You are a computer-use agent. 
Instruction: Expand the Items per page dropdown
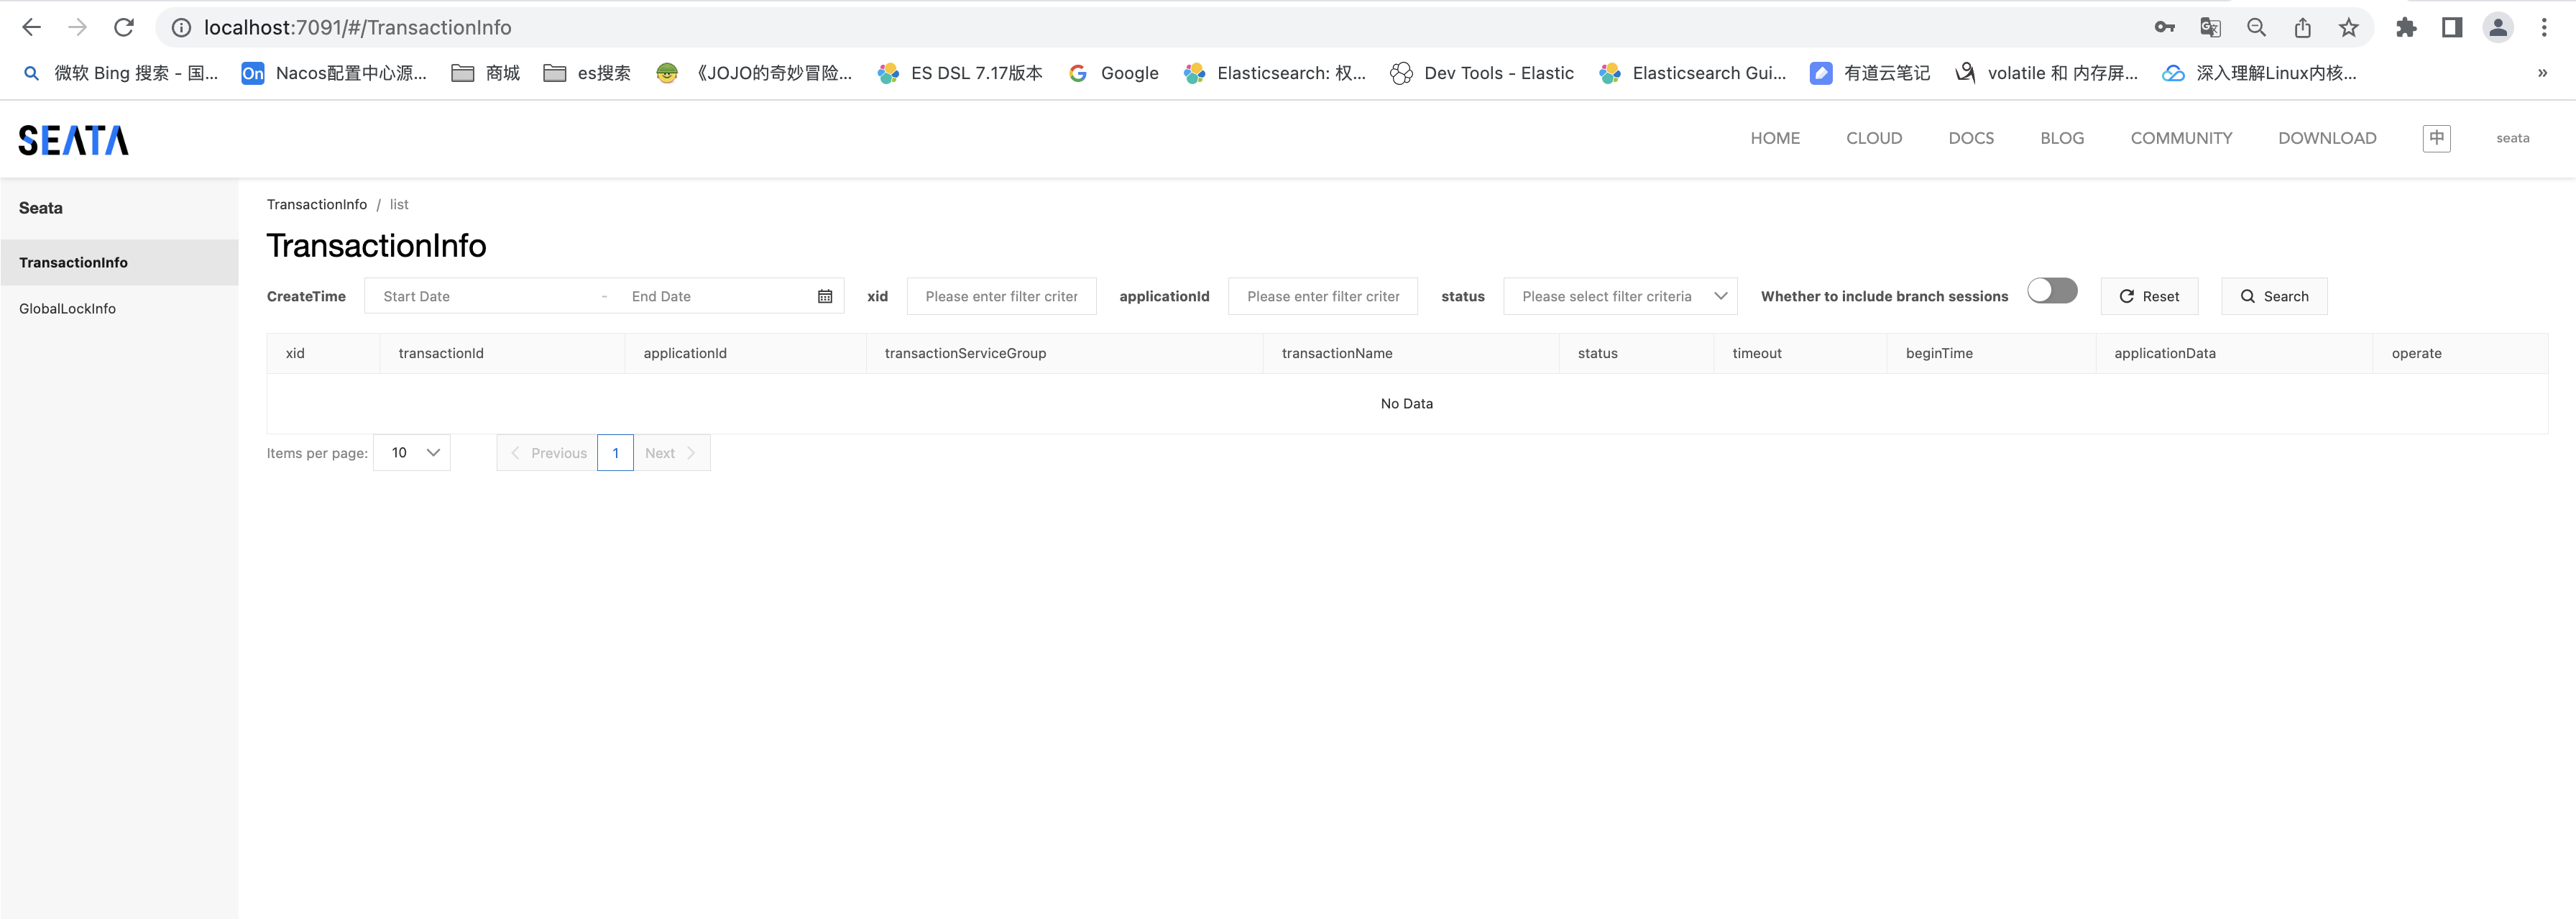[x=412, y=452]
